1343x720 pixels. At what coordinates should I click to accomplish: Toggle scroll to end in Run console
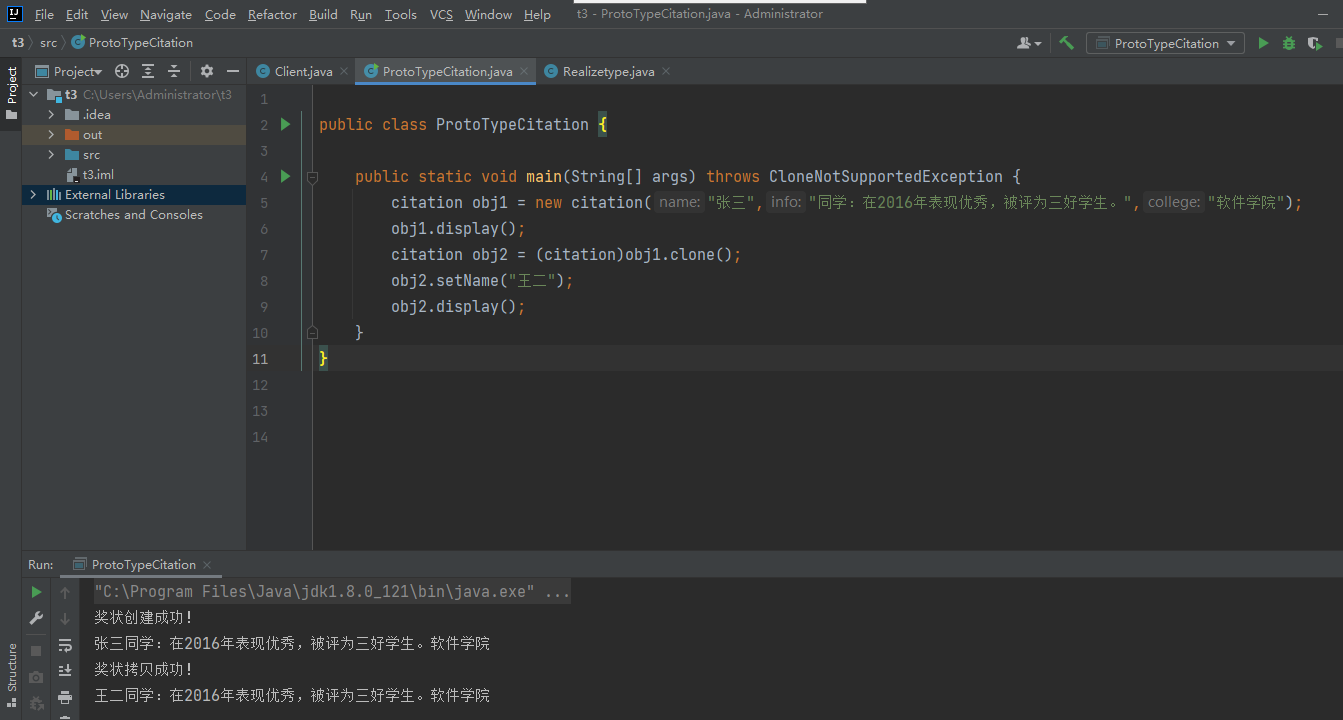(65, 671)
